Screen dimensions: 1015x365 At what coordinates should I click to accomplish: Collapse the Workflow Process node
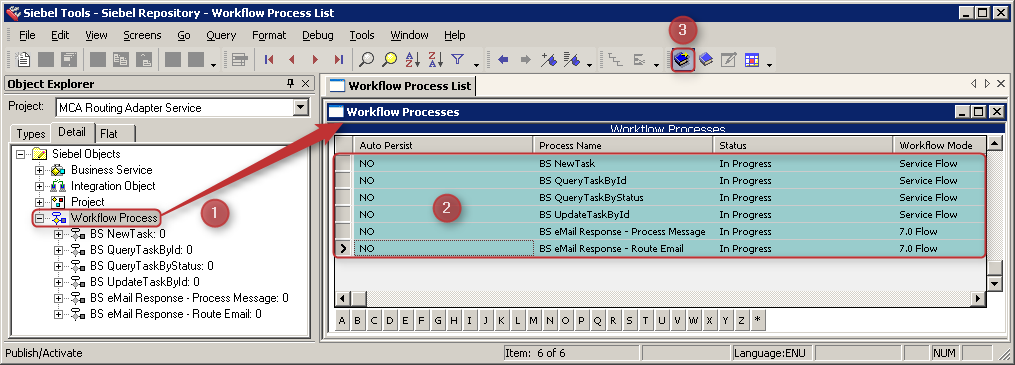click(40, 218)
